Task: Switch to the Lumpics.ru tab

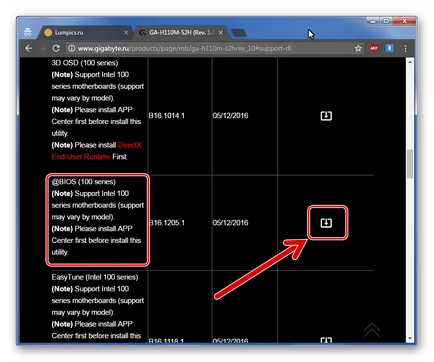Action: [86, 32]
